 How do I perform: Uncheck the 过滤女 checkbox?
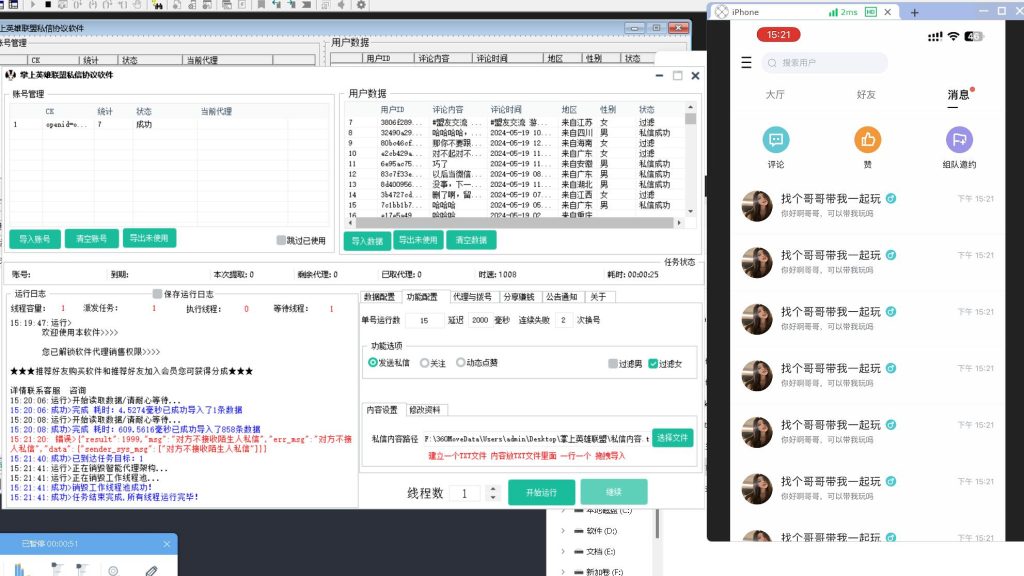point(653,364)
